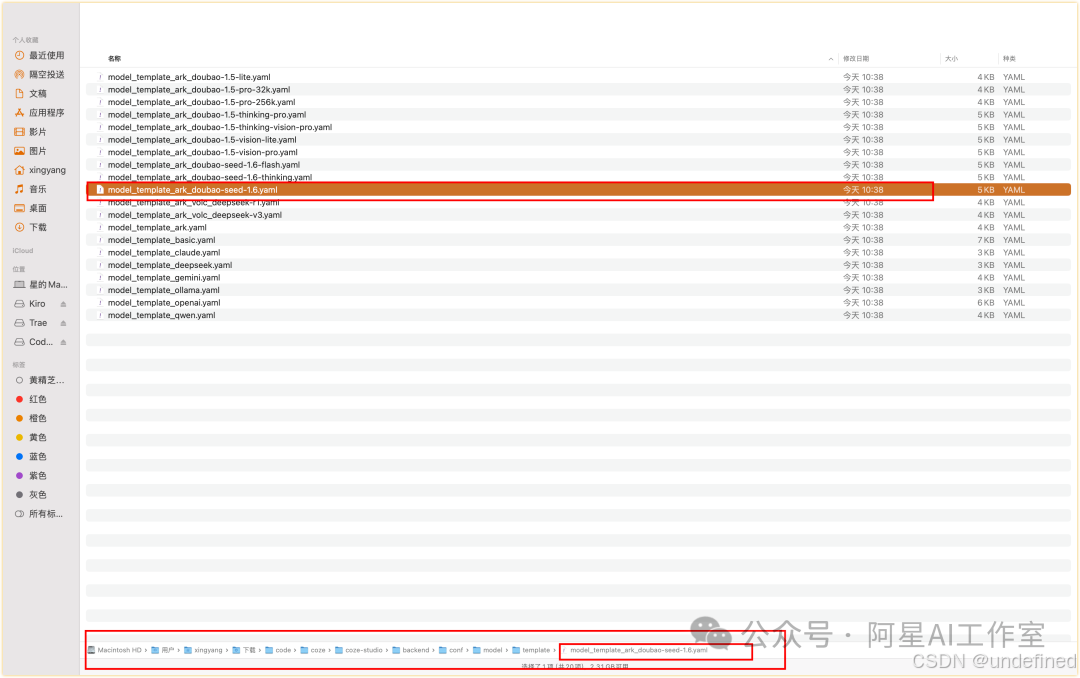Screen dimensions: 1080x678
Task: Eject the Cod... volume
Action: click(63, 342)
